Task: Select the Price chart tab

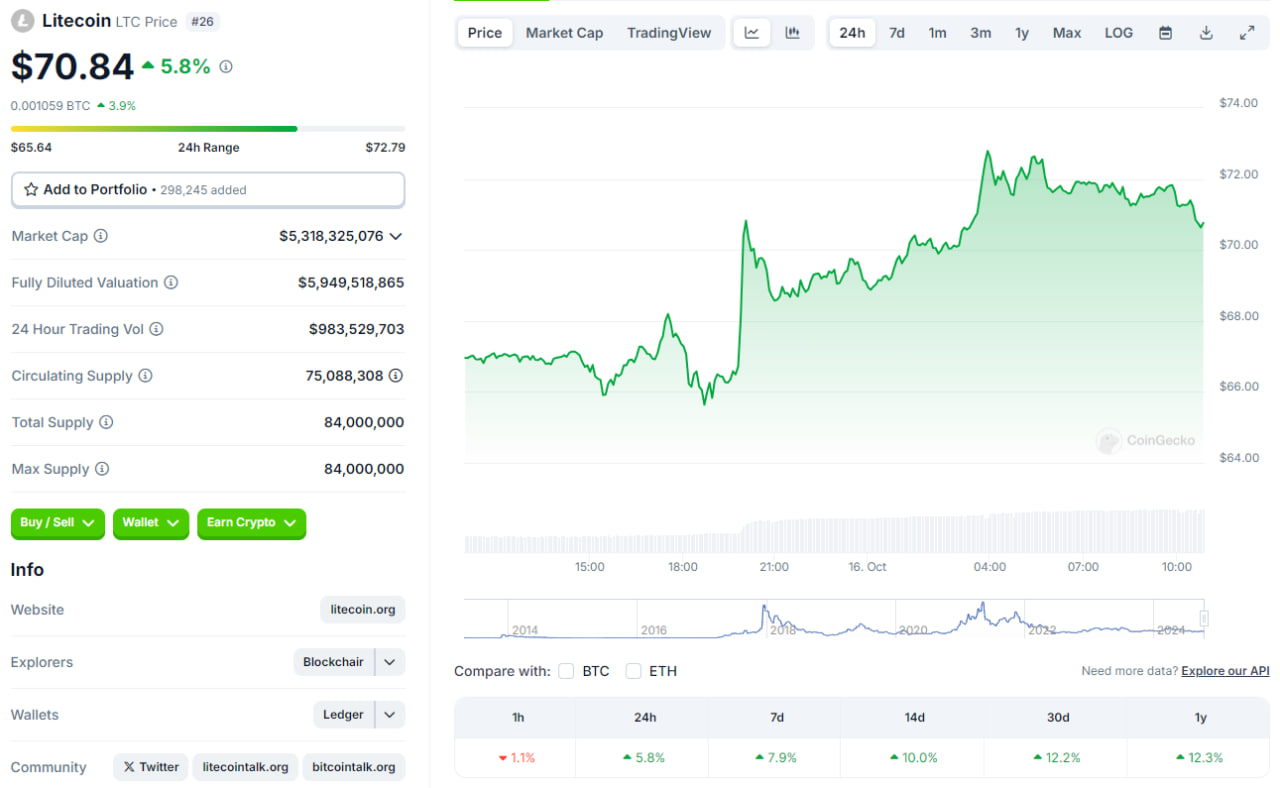Action: point(485,33)
